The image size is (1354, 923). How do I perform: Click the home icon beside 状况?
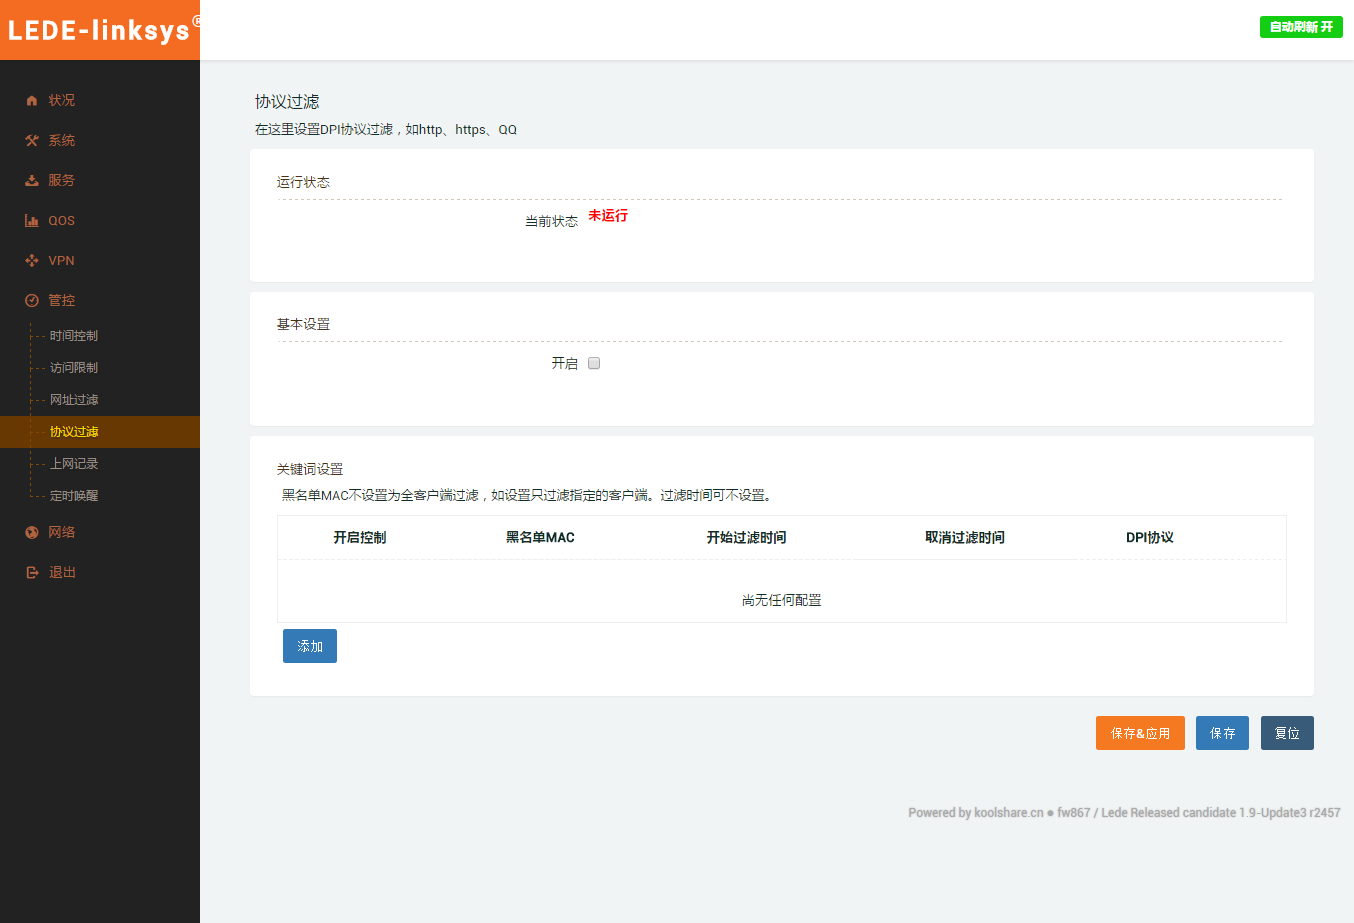click(x=32, y=100)
